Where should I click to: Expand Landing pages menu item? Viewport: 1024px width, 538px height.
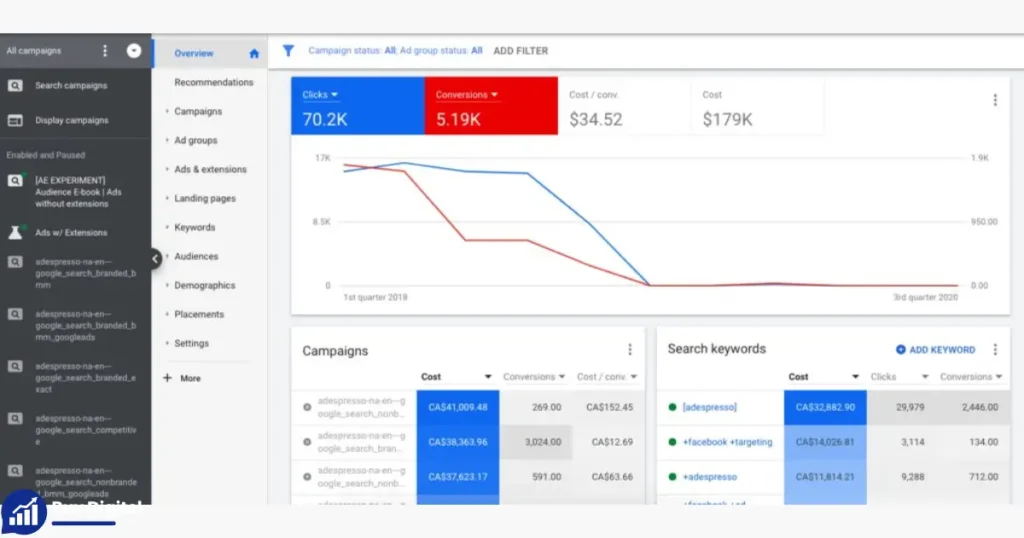(204, 198)
